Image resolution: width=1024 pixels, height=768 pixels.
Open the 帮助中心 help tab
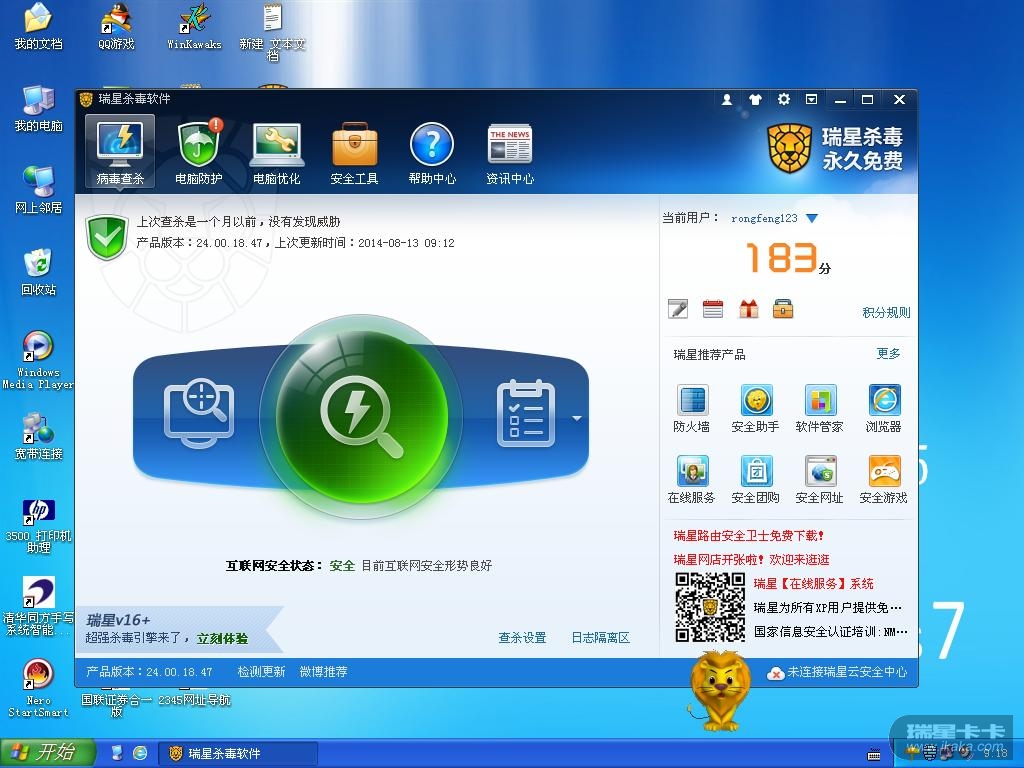pyautogui.click(x=432, y=152)
